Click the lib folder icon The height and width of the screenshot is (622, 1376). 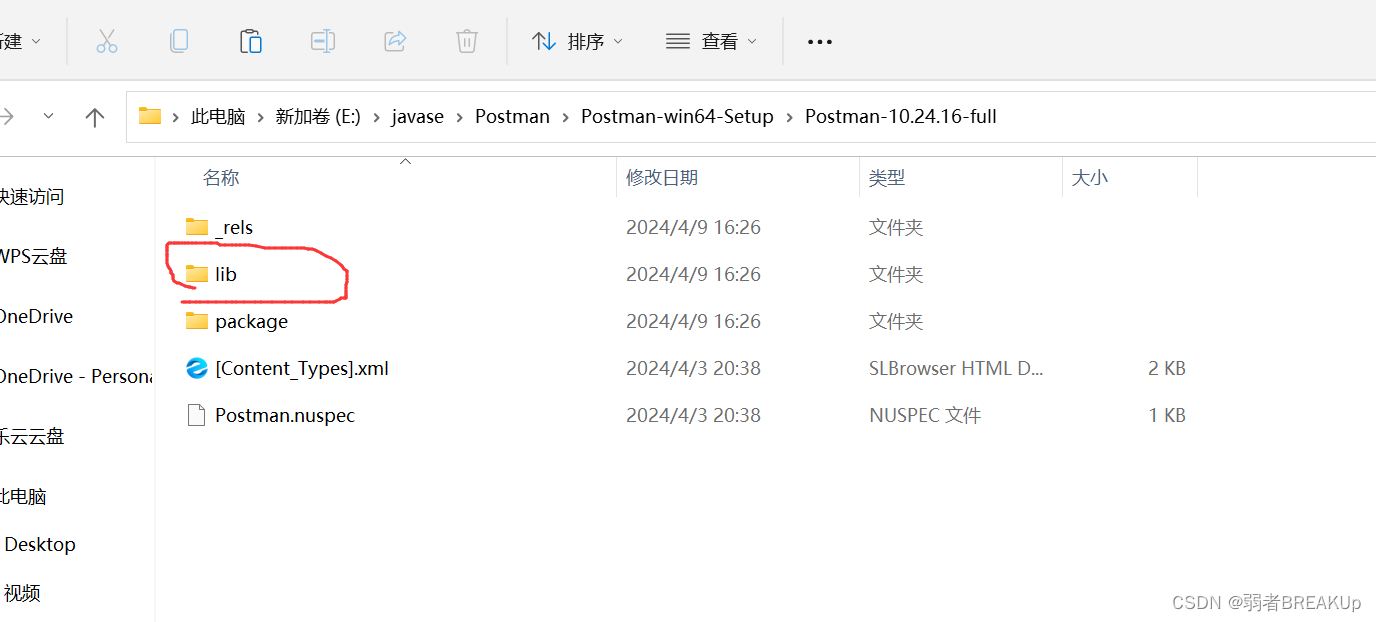coord(197,274)
